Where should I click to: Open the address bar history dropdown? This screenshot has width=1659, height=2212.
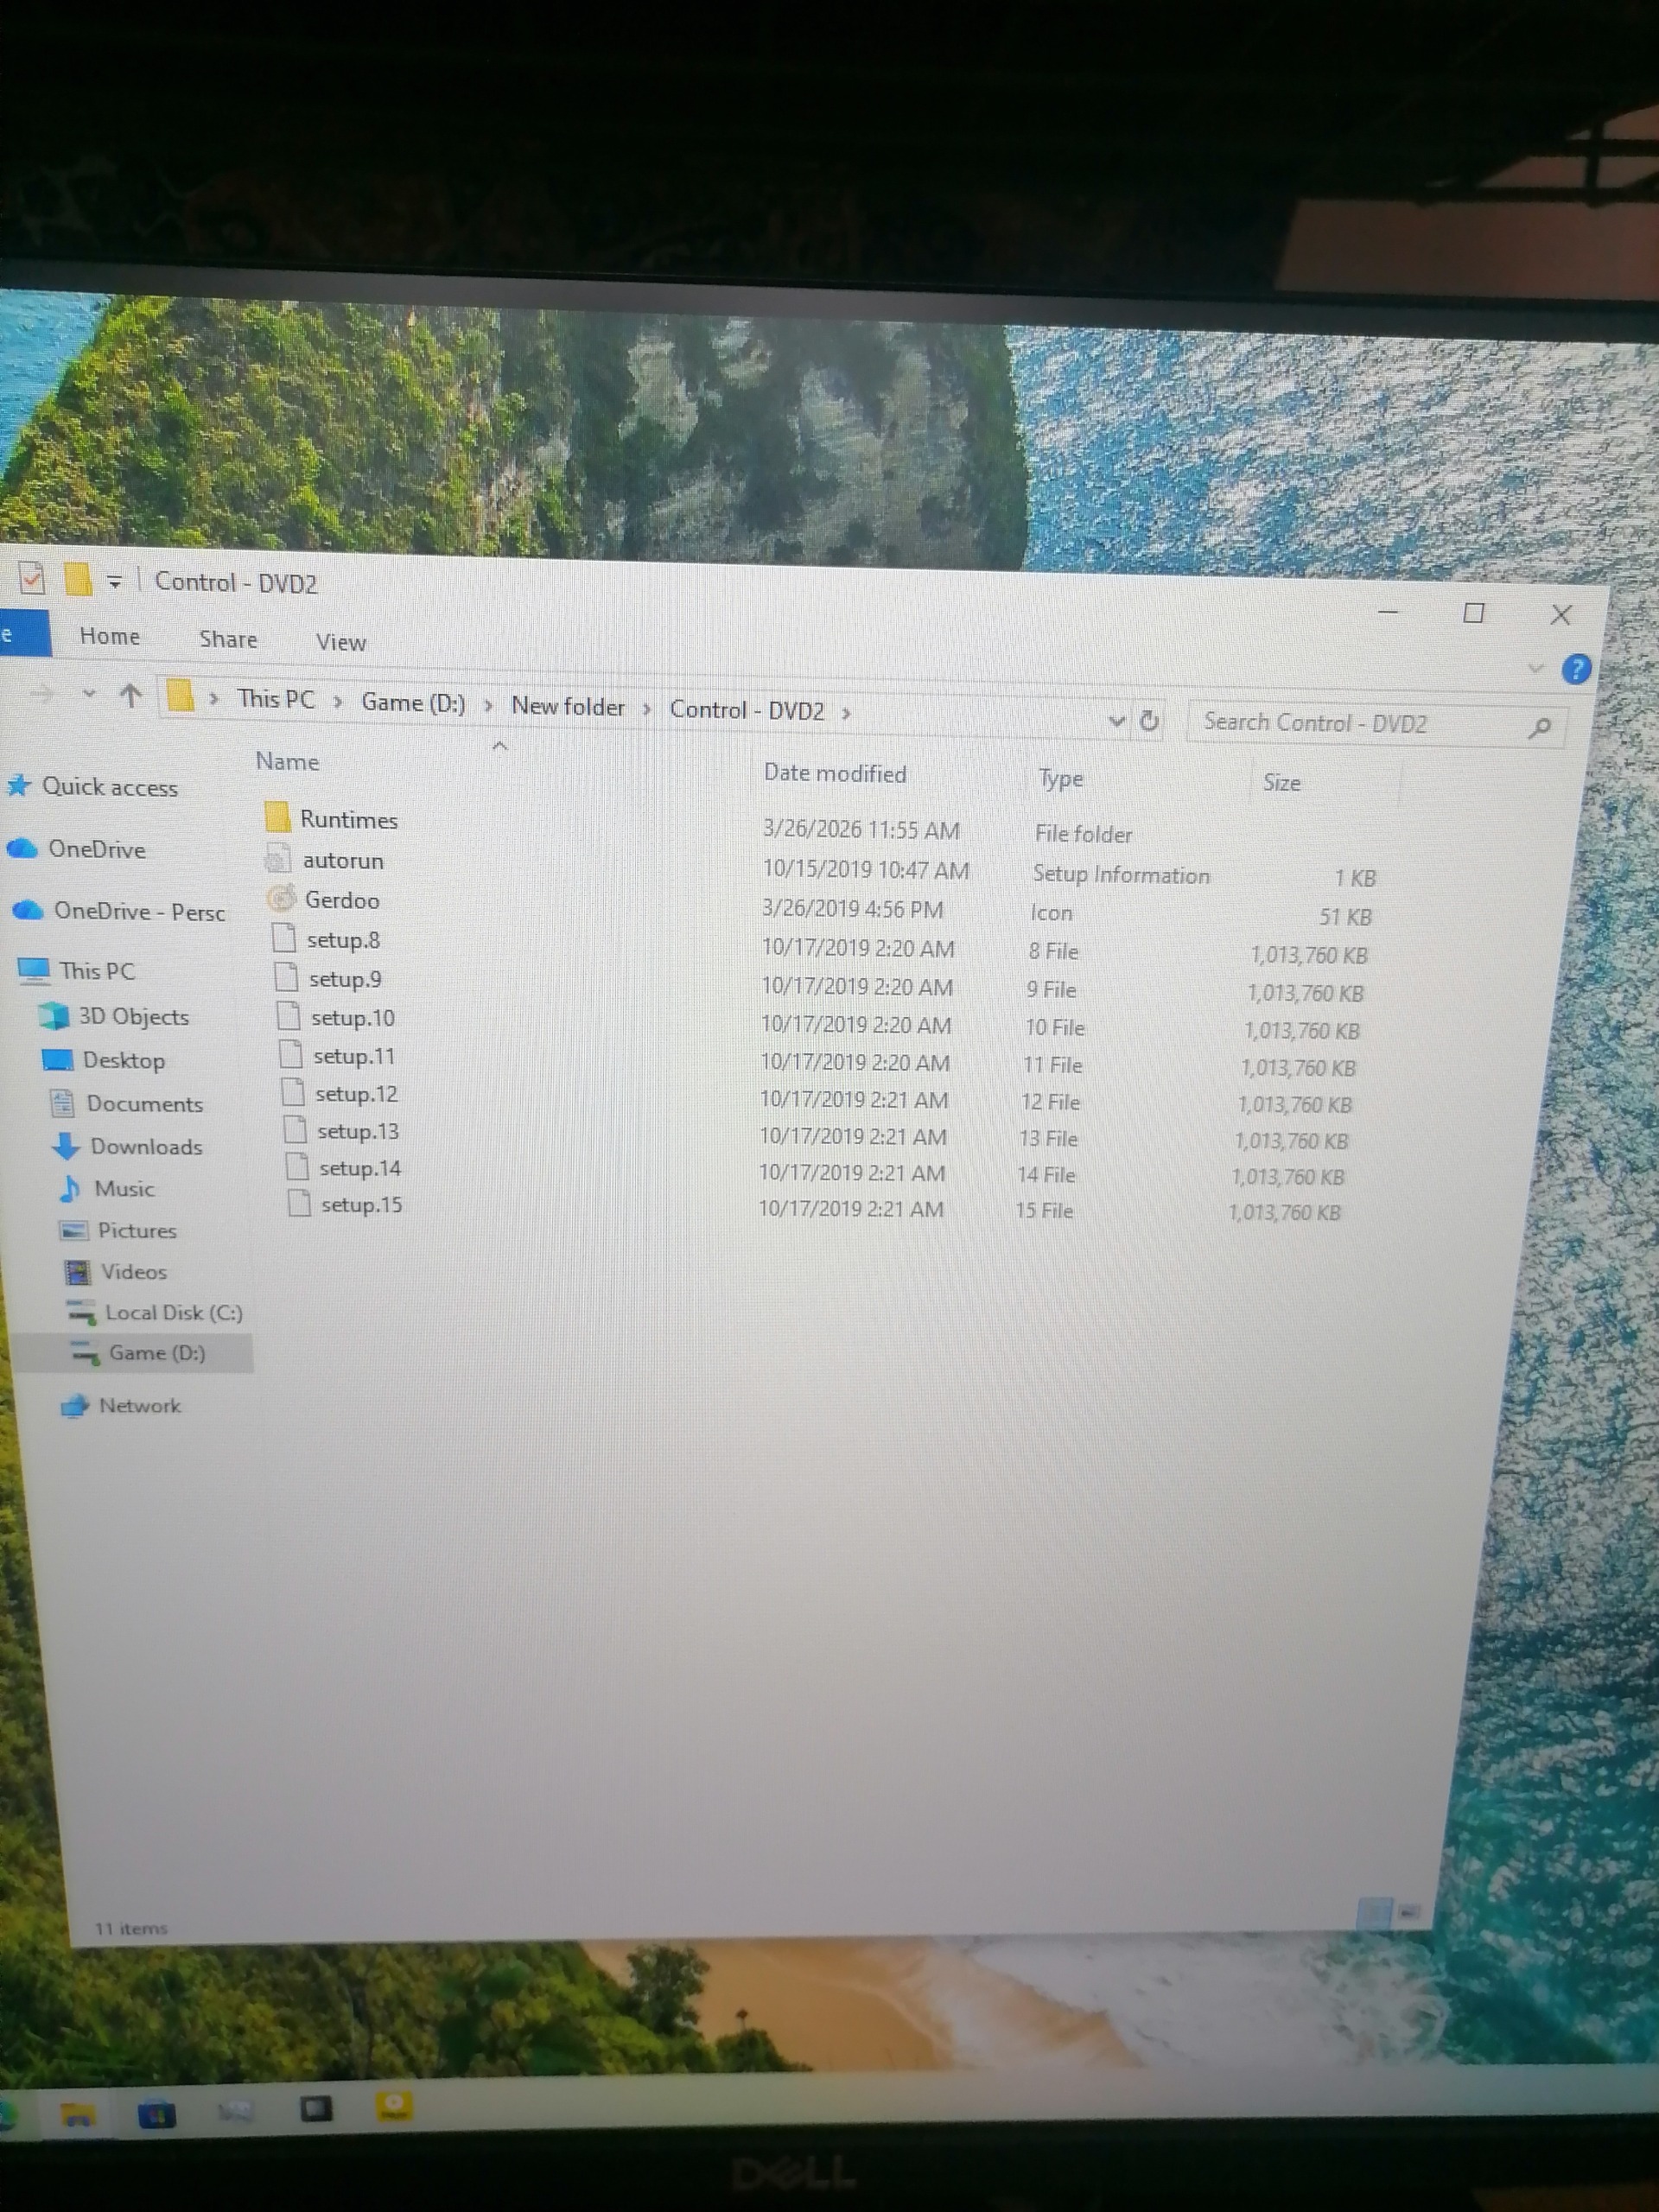(1117, 721)
